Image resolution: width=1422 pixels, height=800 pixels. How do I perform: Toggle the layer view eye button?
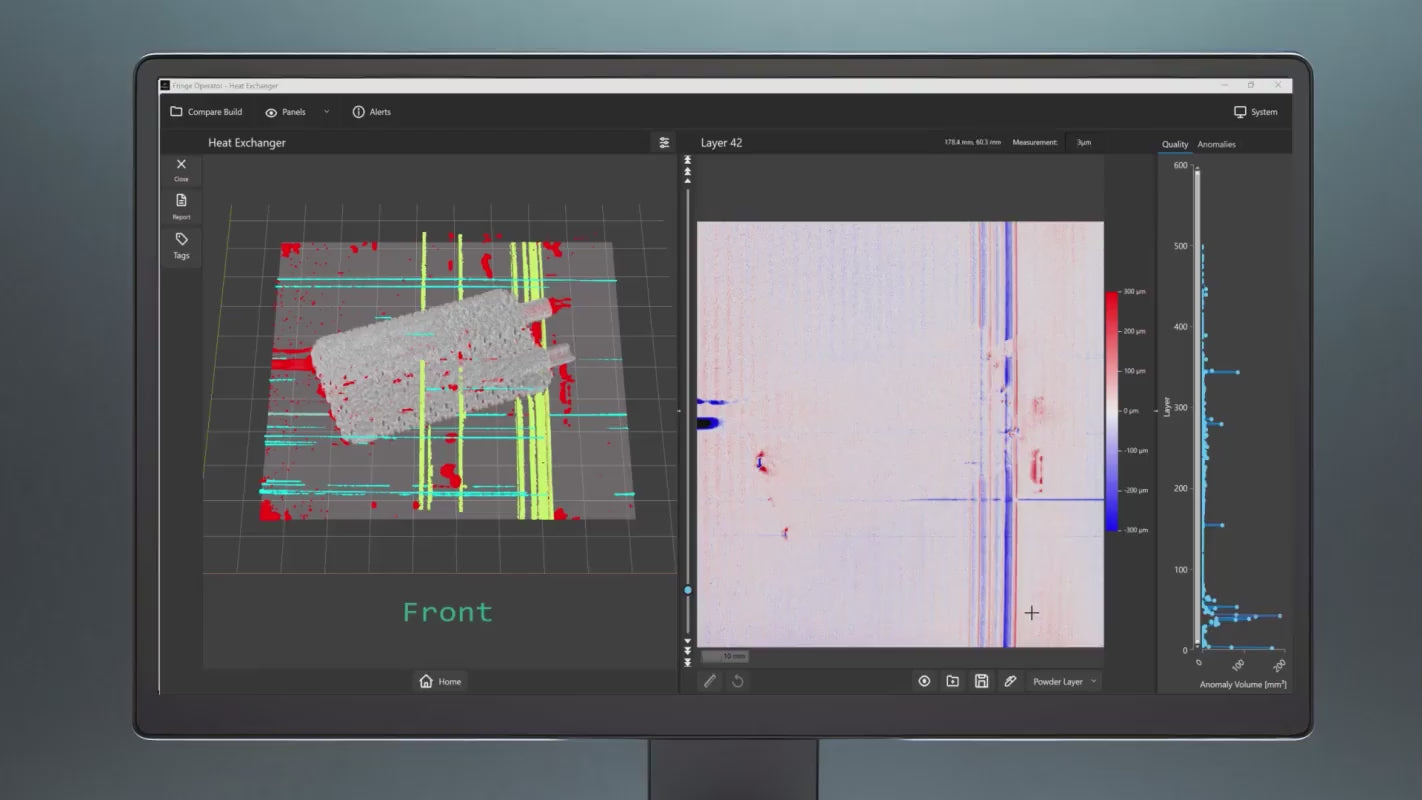pyautogui.click(x=924, y=681)
